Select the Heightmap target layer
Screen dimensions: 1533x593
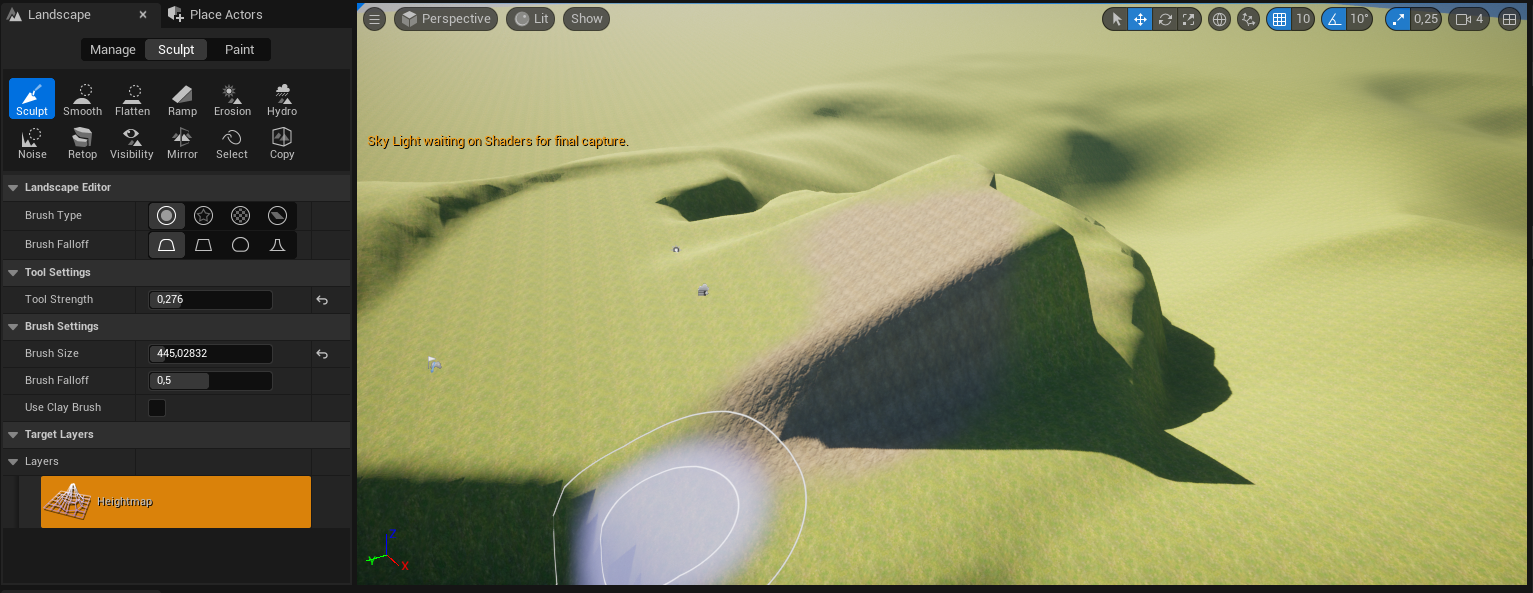176,502
